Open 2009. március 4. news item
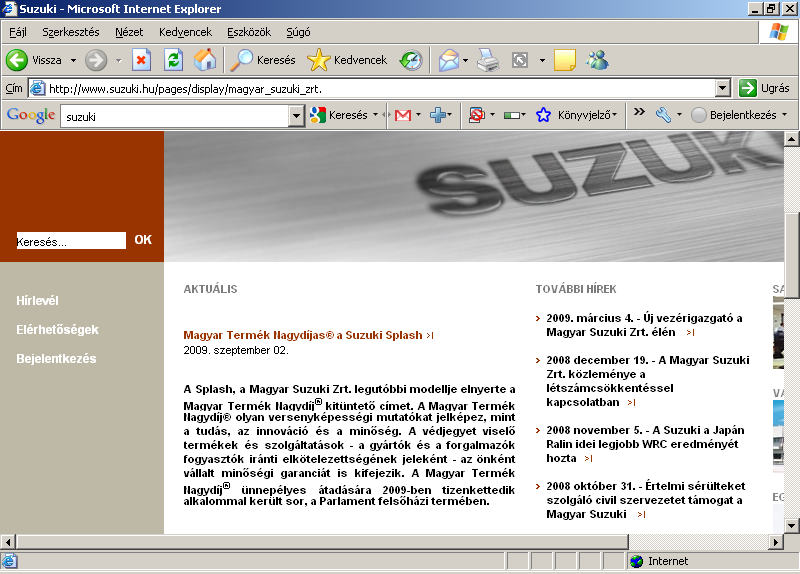This screenshot has height=574, width=800. (644, 325)
